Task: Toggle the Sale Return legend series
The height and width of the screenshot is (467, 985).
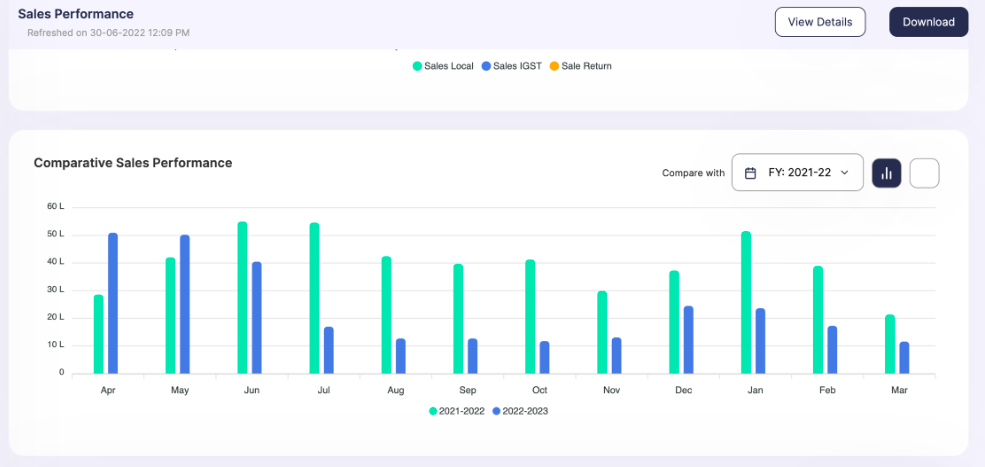Action: click(580, 66)
